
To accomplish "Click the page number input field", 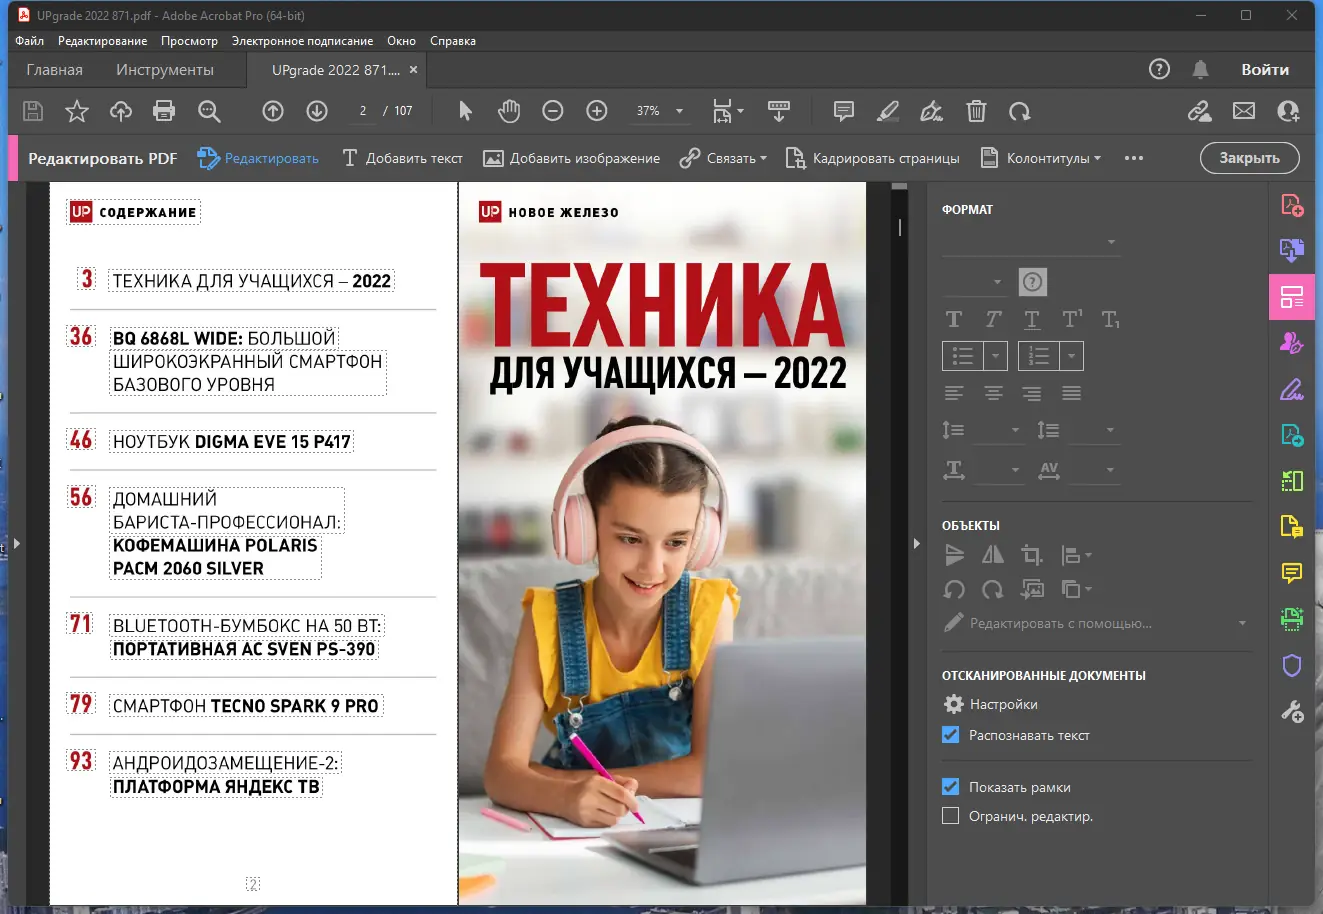I will click(x=362, y=111).
